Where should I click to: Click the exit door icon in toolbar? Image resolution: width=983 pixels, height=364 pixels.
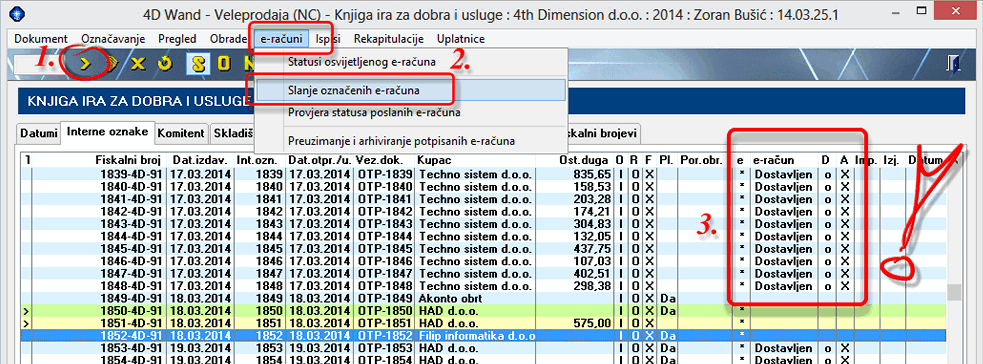[955, 65]
